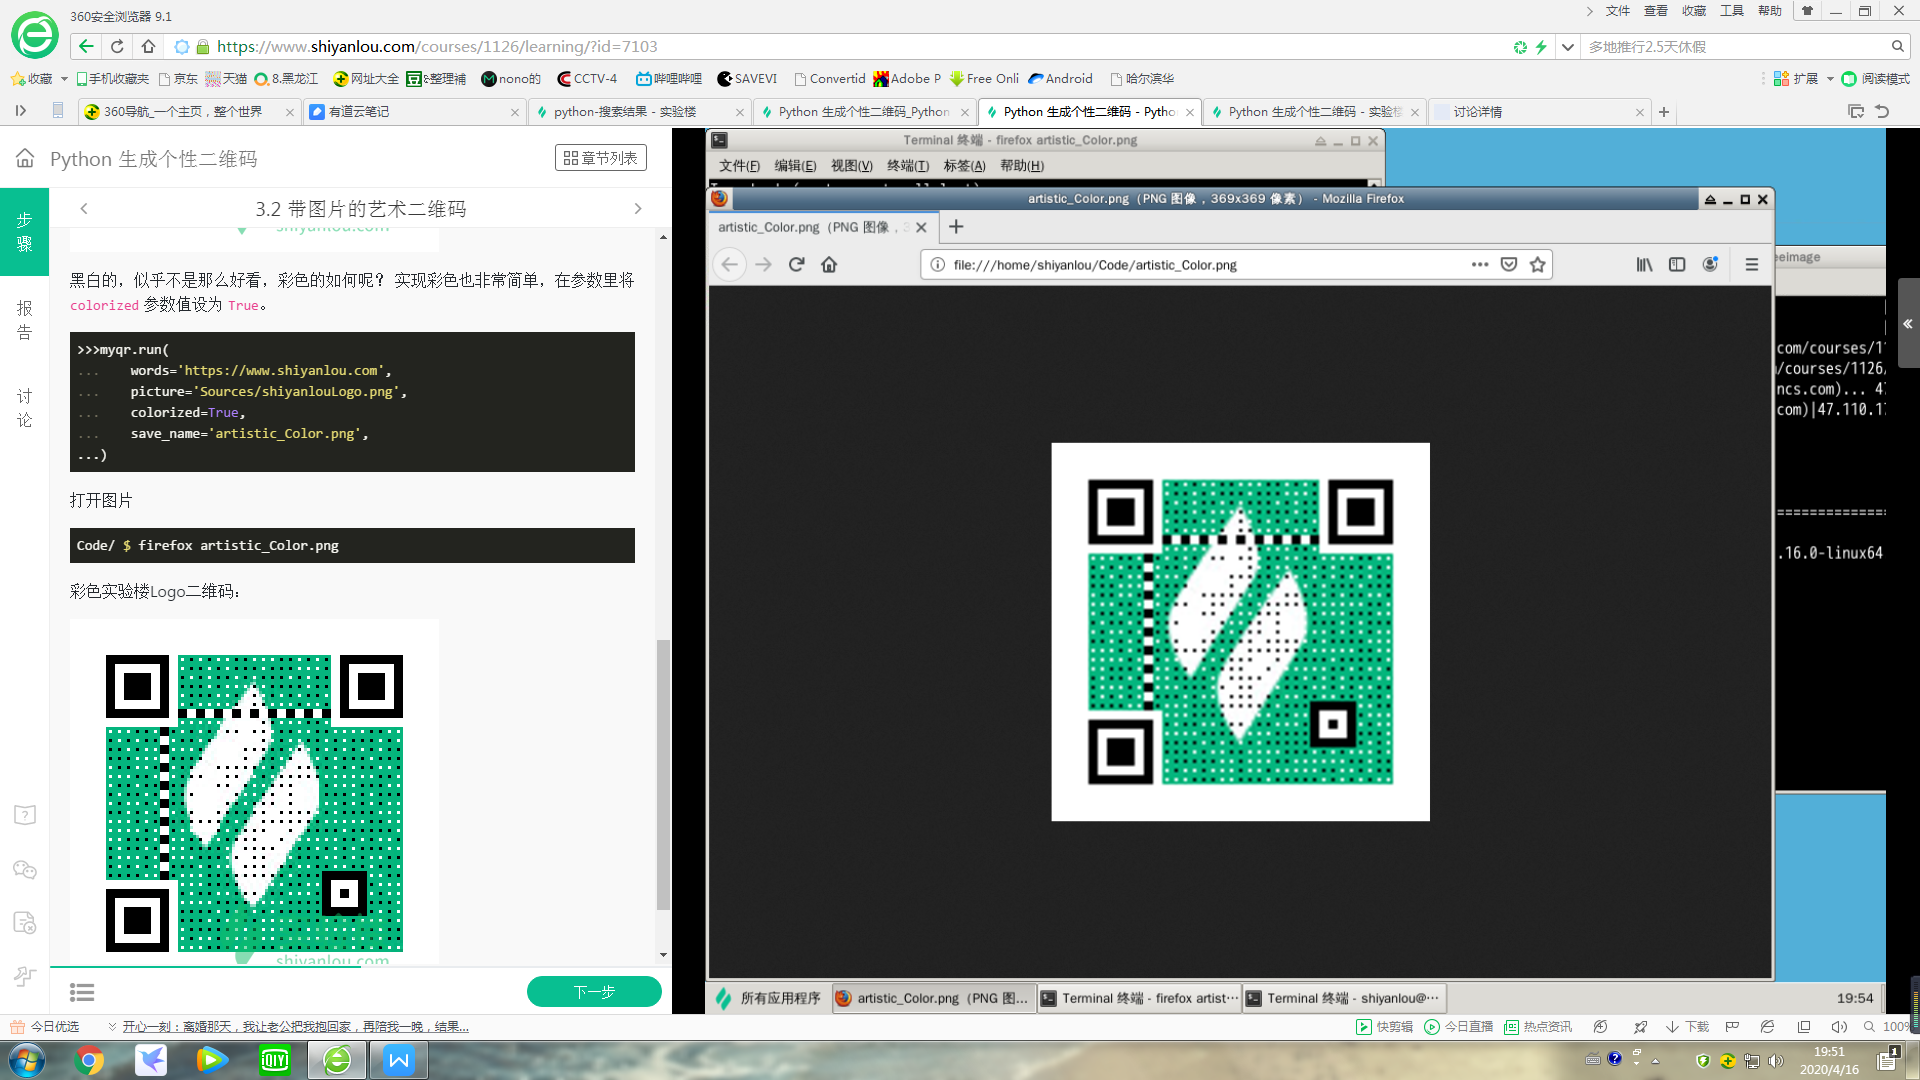Toggle Firefox sidebar icon

1677,265
